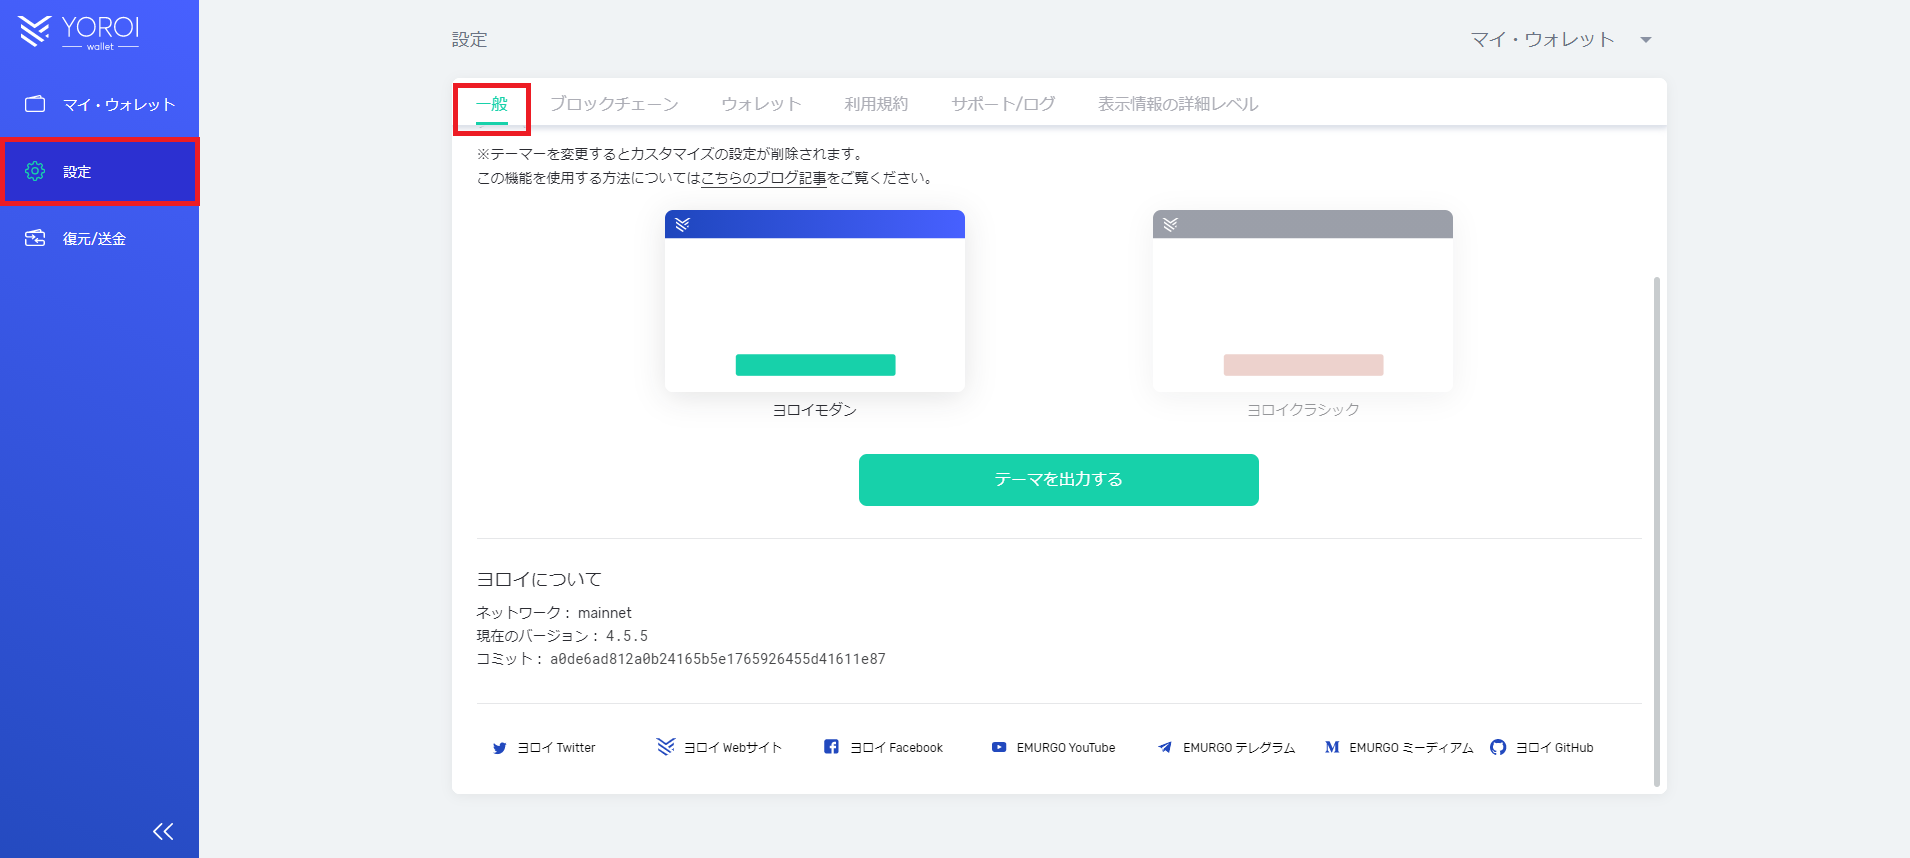Switch to the サポート/ログ tab
1910x858 pixels.
1003,104
